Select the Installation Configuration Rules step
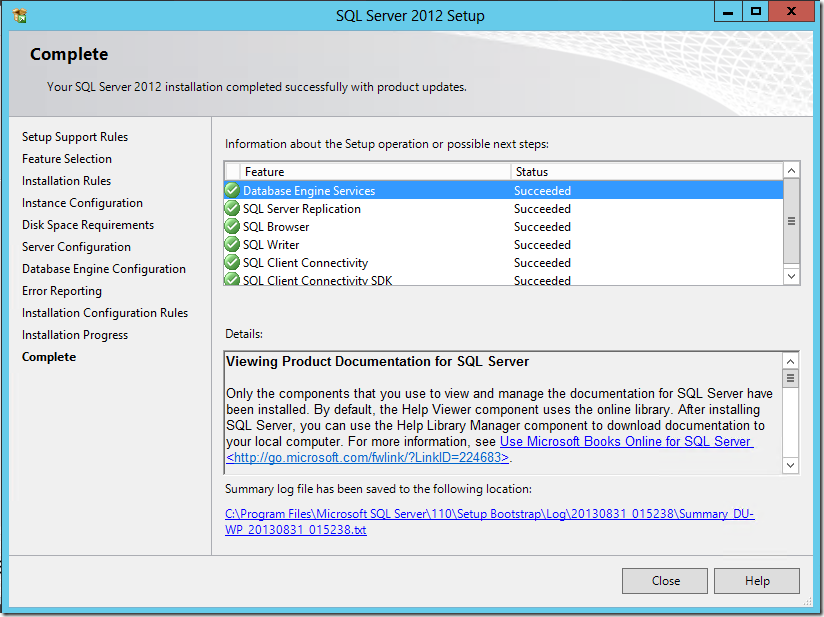The height and width of the screenshot is (617, 824). pos(105,313)
